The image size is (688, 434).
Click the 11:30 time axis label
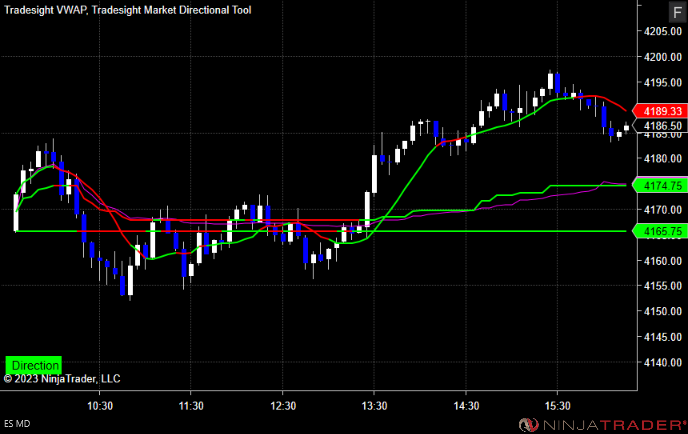coord(191,406)
